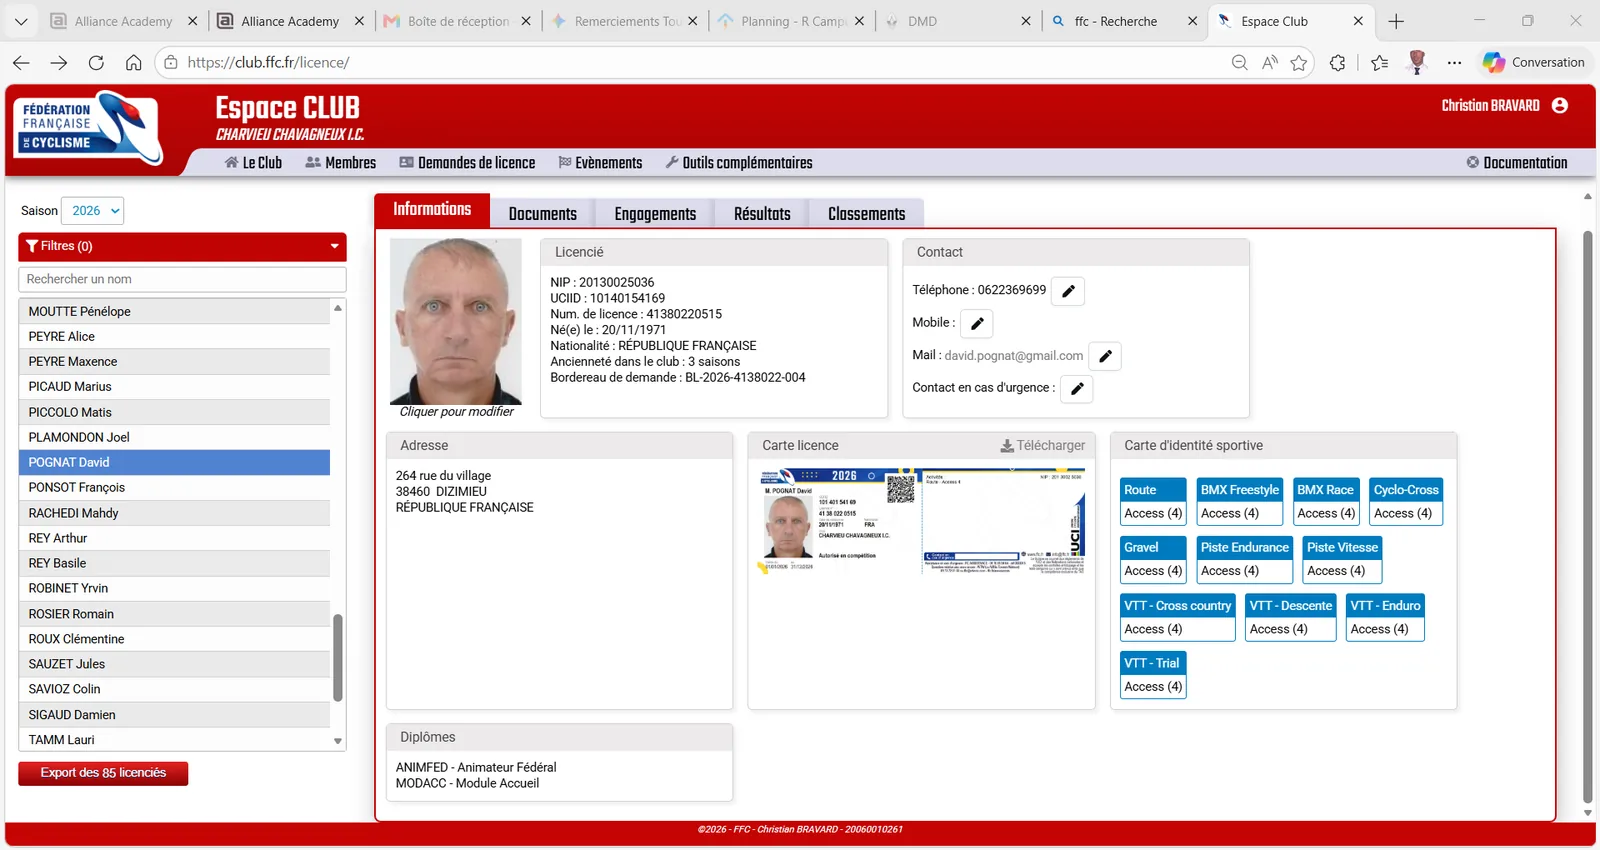The image size is (1600, 850).
Task: Edit the Mail address with pencil icon
Action: (x=1105, y=356)
